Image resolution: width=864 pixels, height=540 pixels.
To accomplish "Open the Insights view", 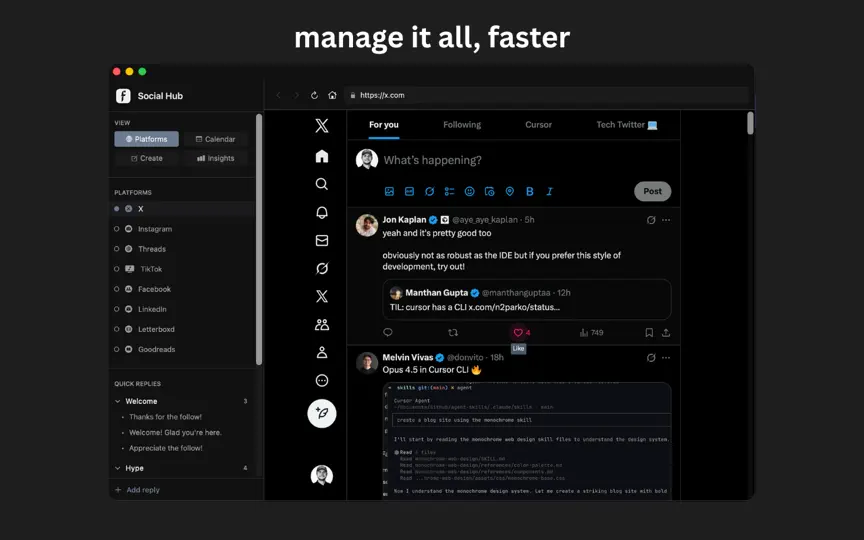I will click(215, 158).
